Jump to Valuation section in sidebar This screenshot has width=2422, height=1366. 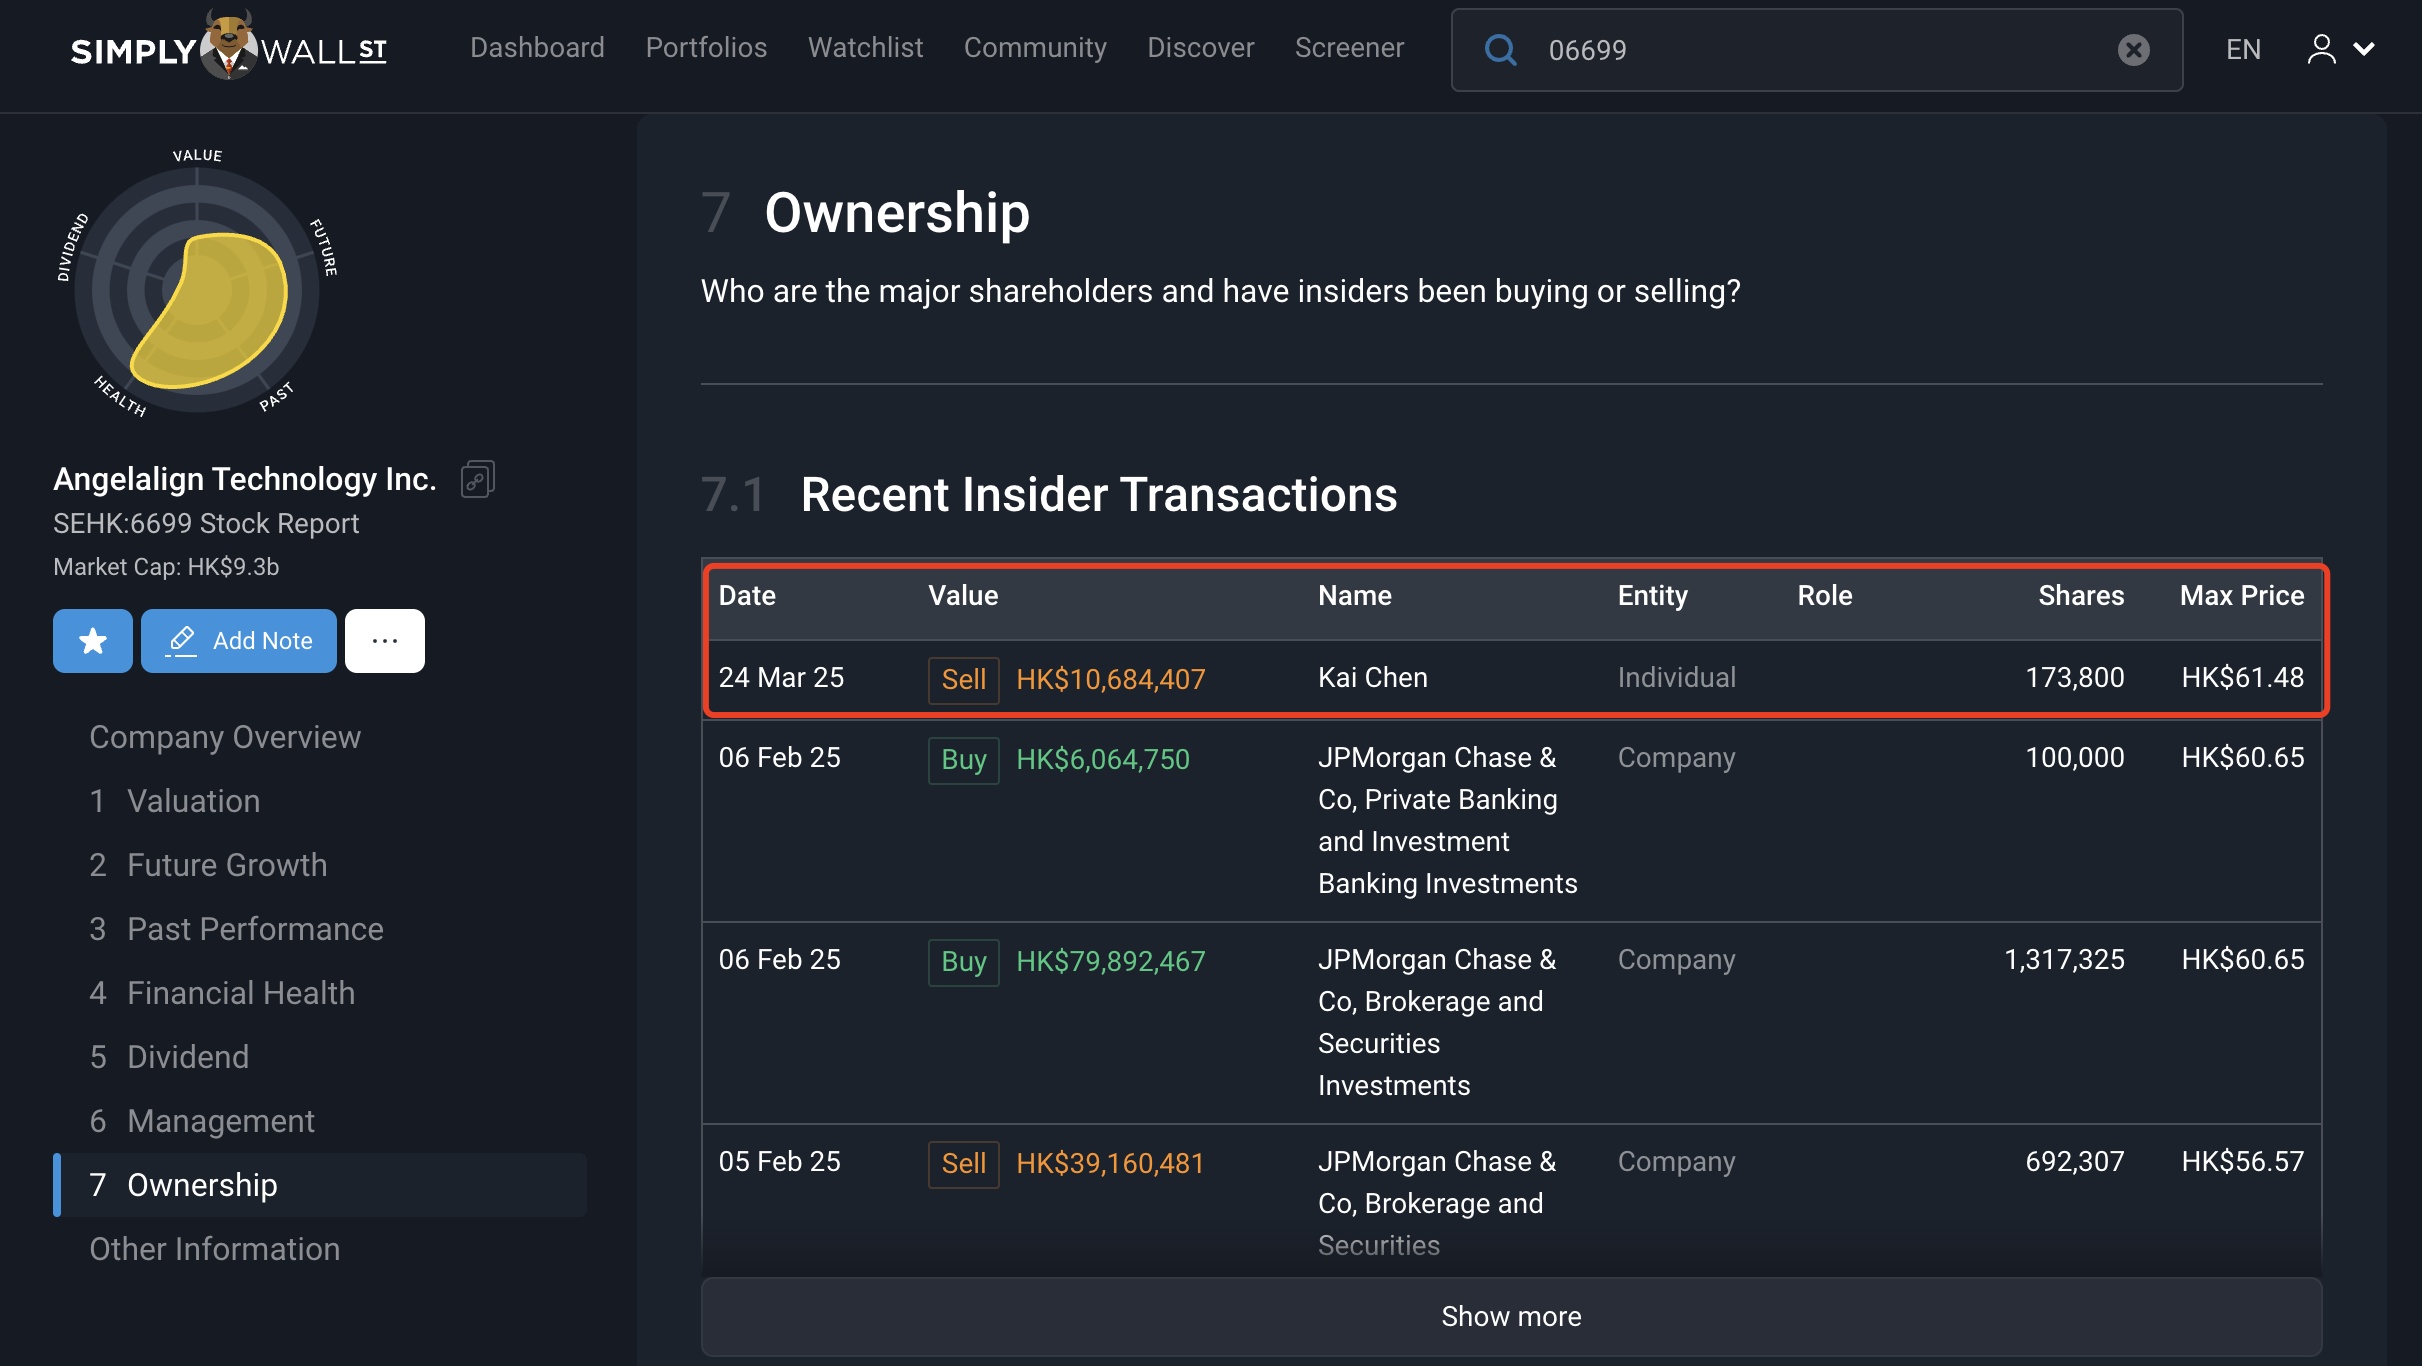193,801
